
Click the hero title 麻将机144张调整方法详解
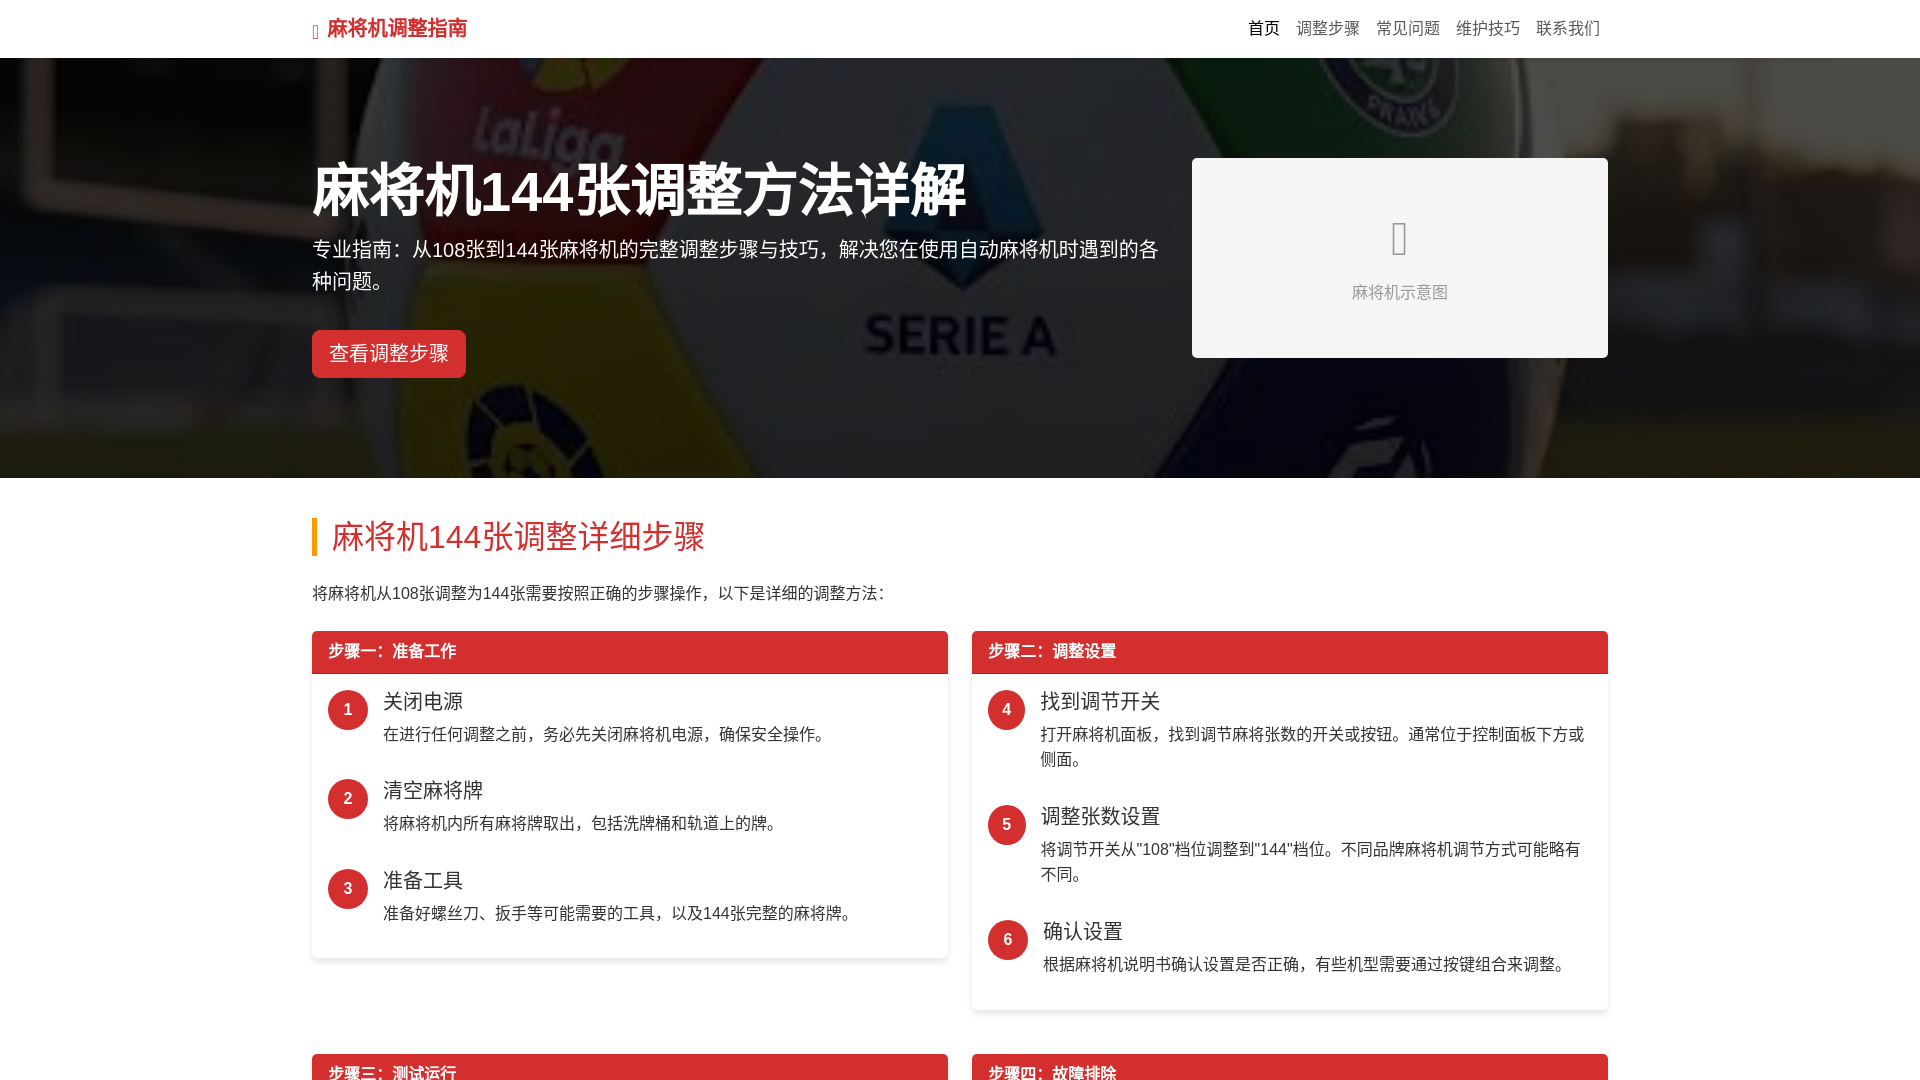[x=639, y=190]
